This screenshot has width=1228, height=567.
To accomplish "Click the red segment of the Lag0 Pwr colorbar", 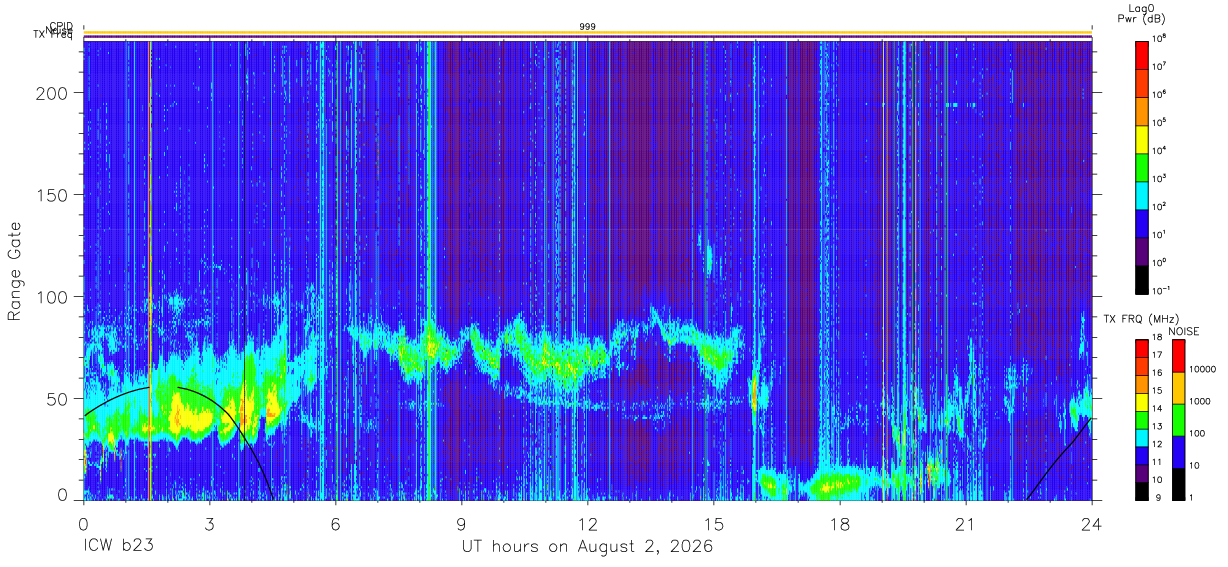I will click(1141, 53).
